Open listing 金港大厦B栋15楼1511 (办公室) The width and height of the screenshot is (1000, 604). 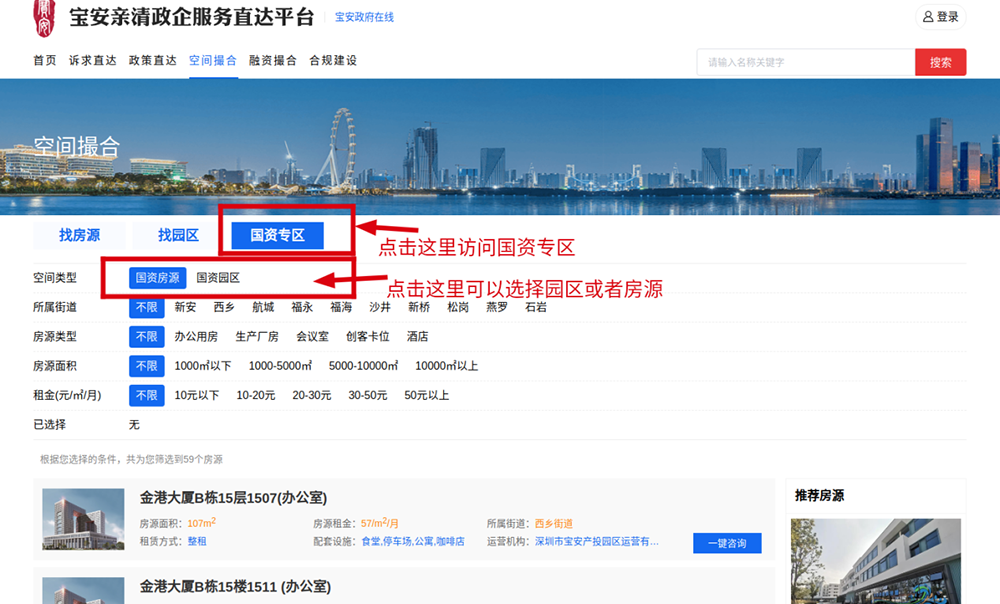point(235,587)
